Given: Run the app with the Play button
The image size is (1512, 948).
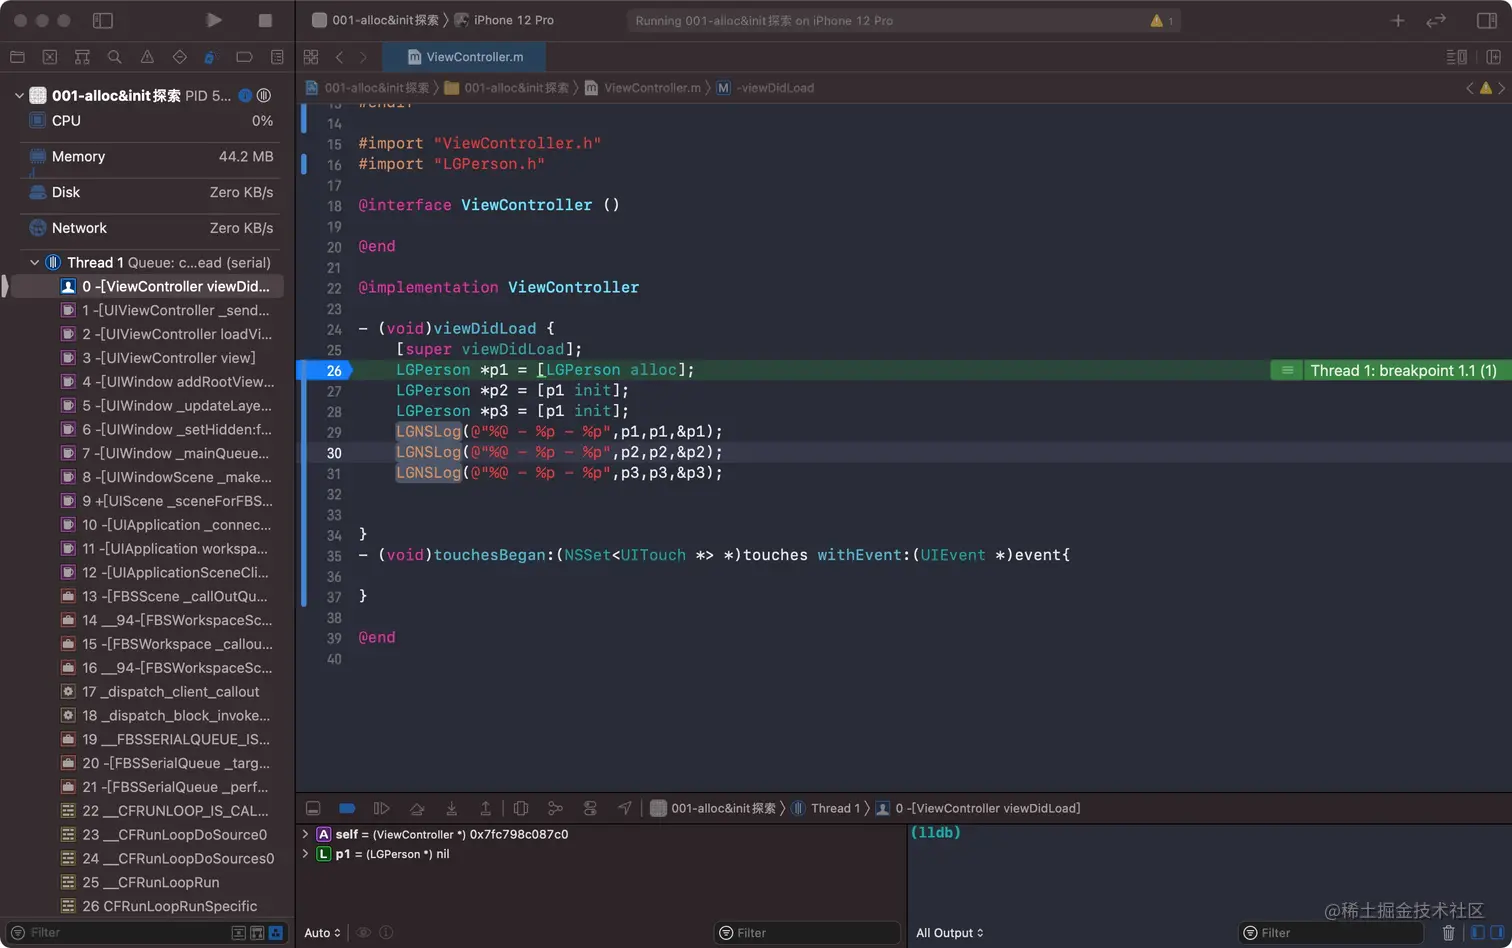Looking at the screenshot, I should pyautogui.click(x=214, y=20).
